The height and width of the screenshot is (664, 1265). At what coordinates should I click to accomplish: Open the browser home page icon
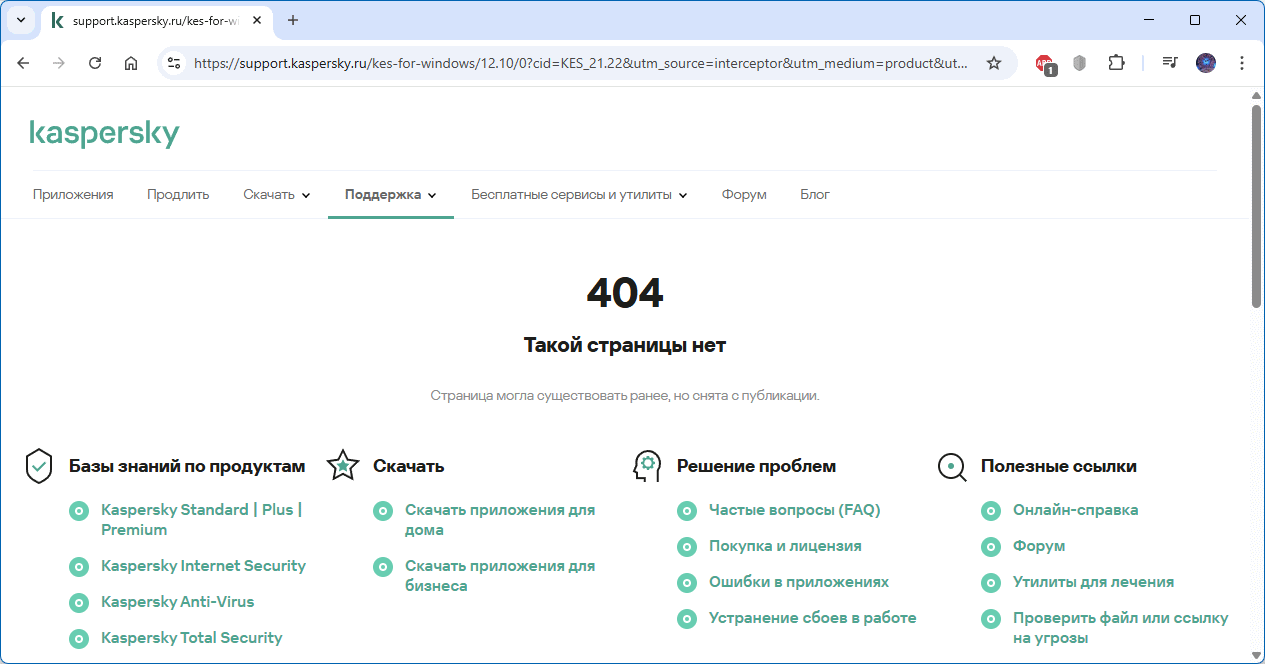(x=131, y=63)
